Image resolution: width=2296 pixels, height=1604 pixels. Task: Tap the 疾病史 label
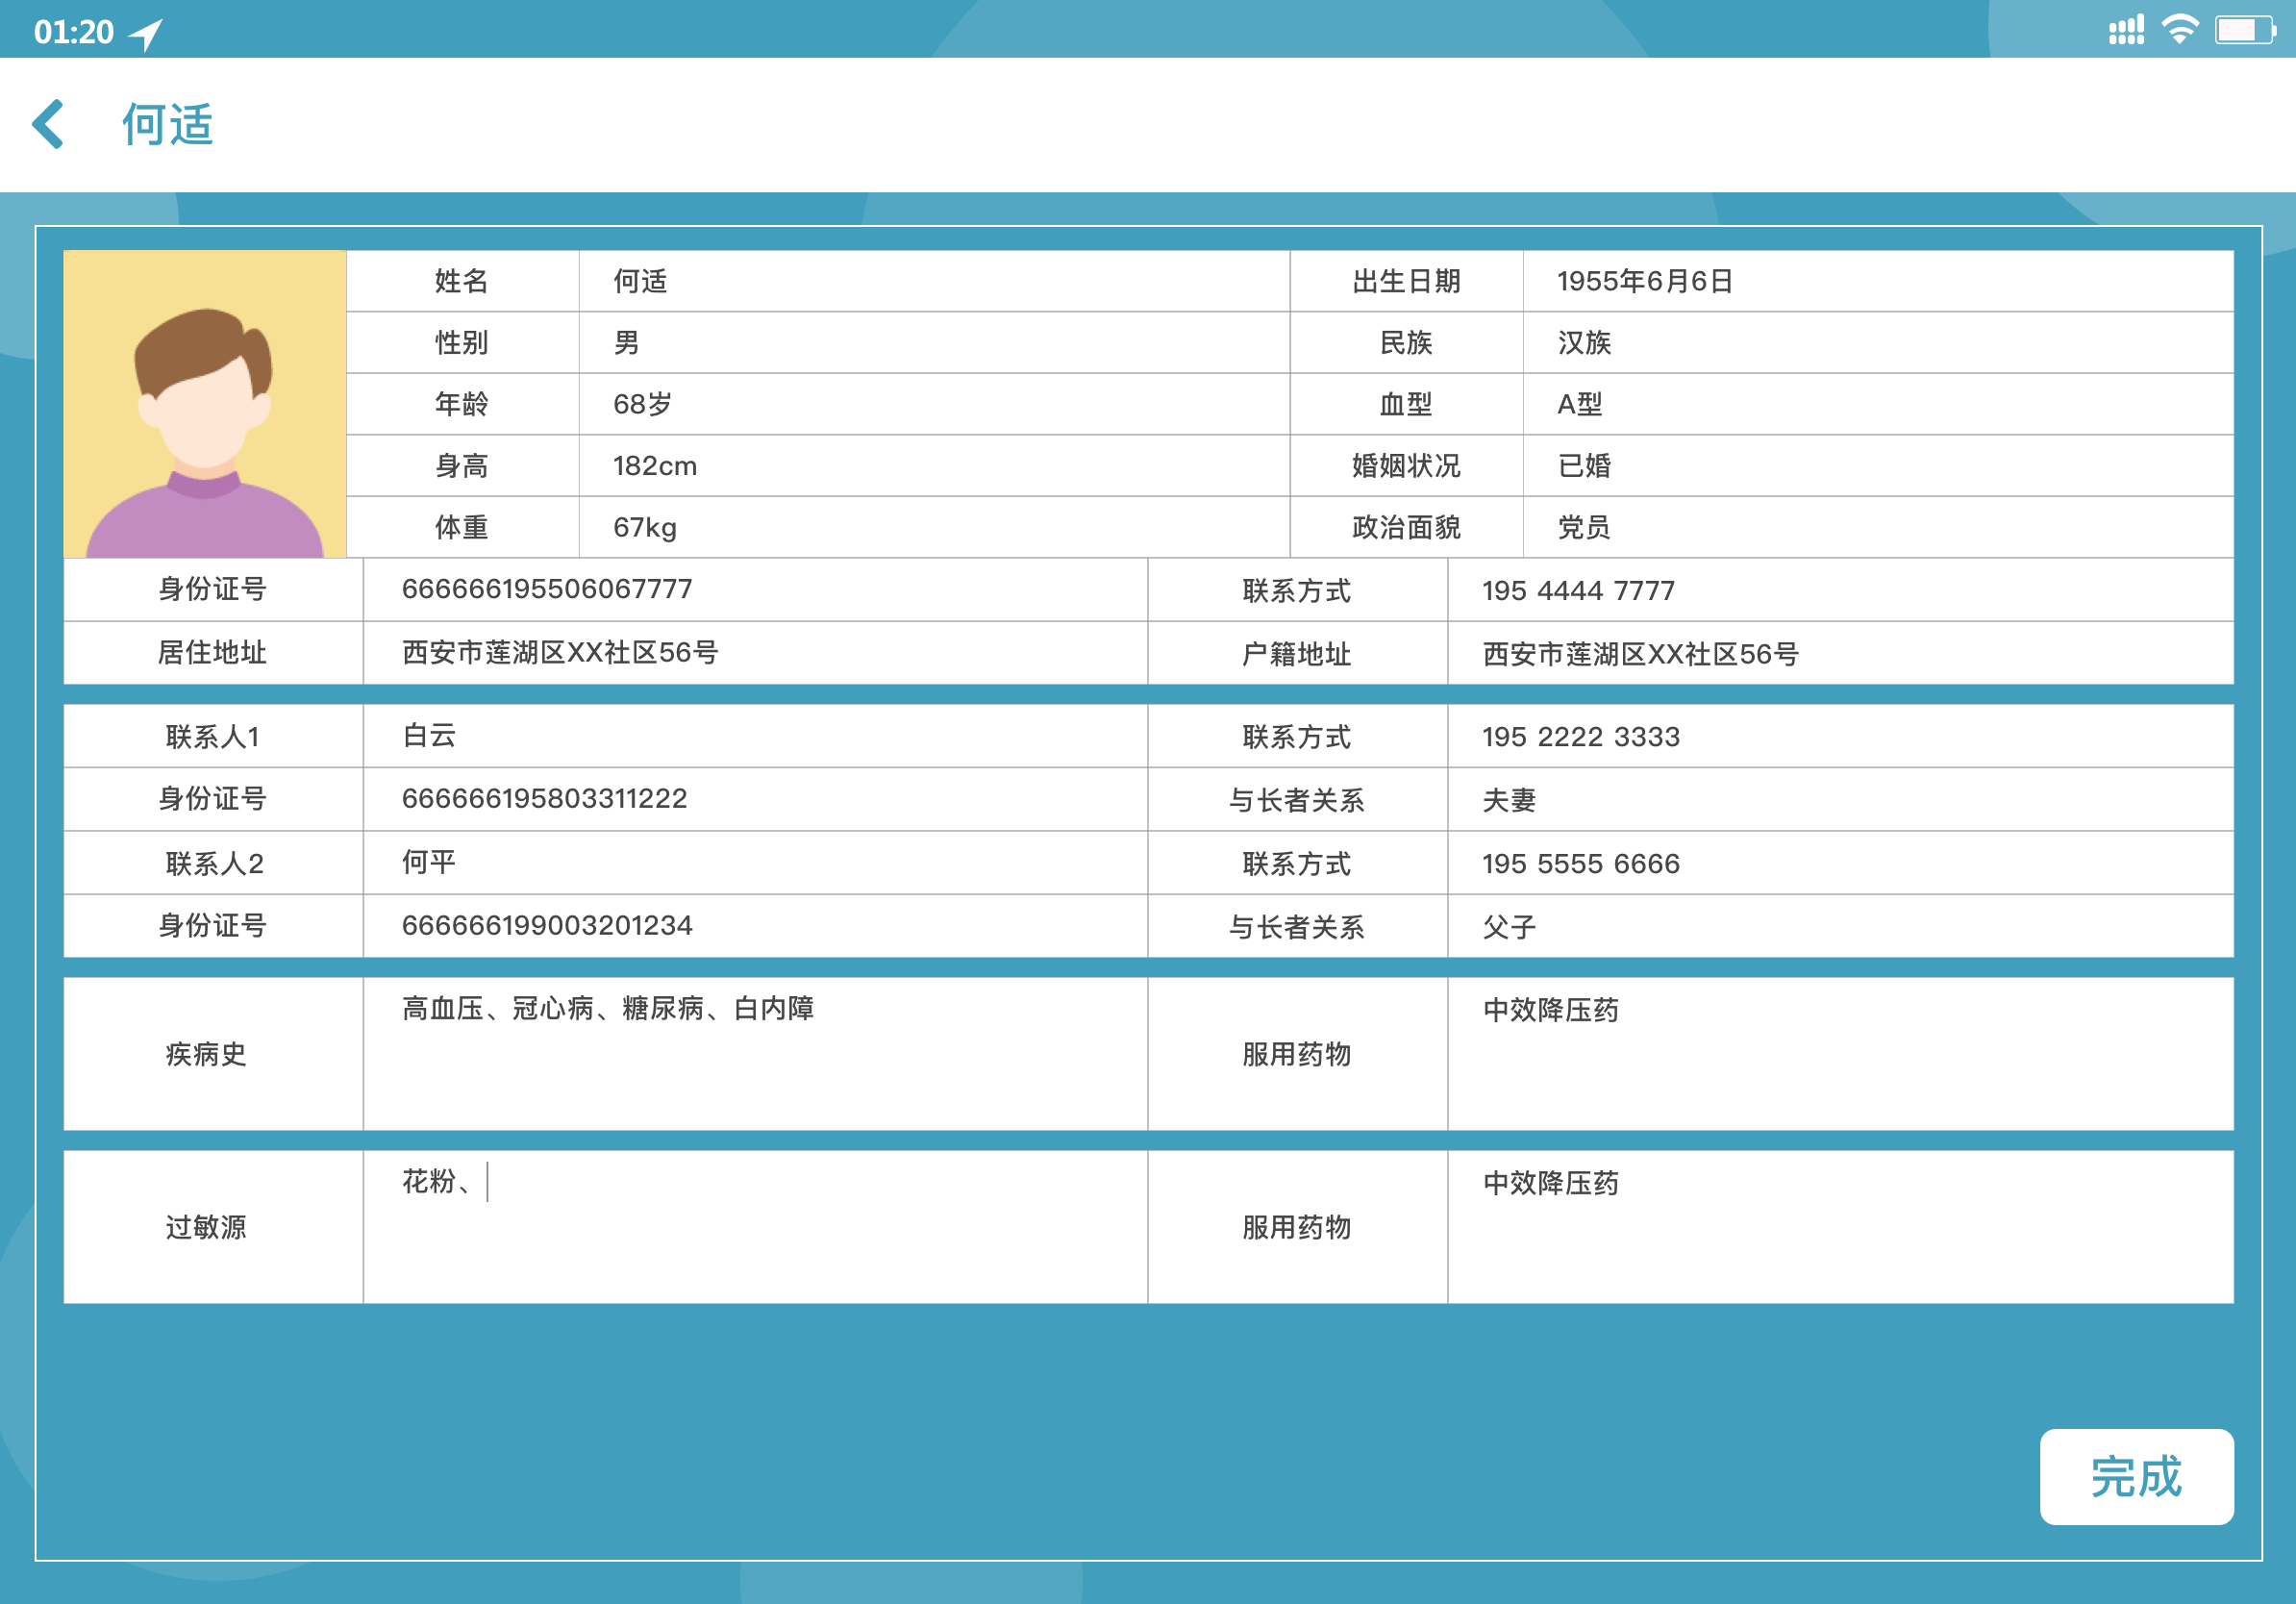click(x=206, y=1054)
